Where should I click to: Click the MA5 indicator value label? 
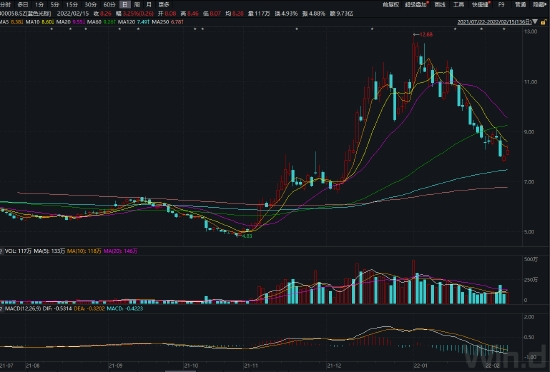pos(12,22)
